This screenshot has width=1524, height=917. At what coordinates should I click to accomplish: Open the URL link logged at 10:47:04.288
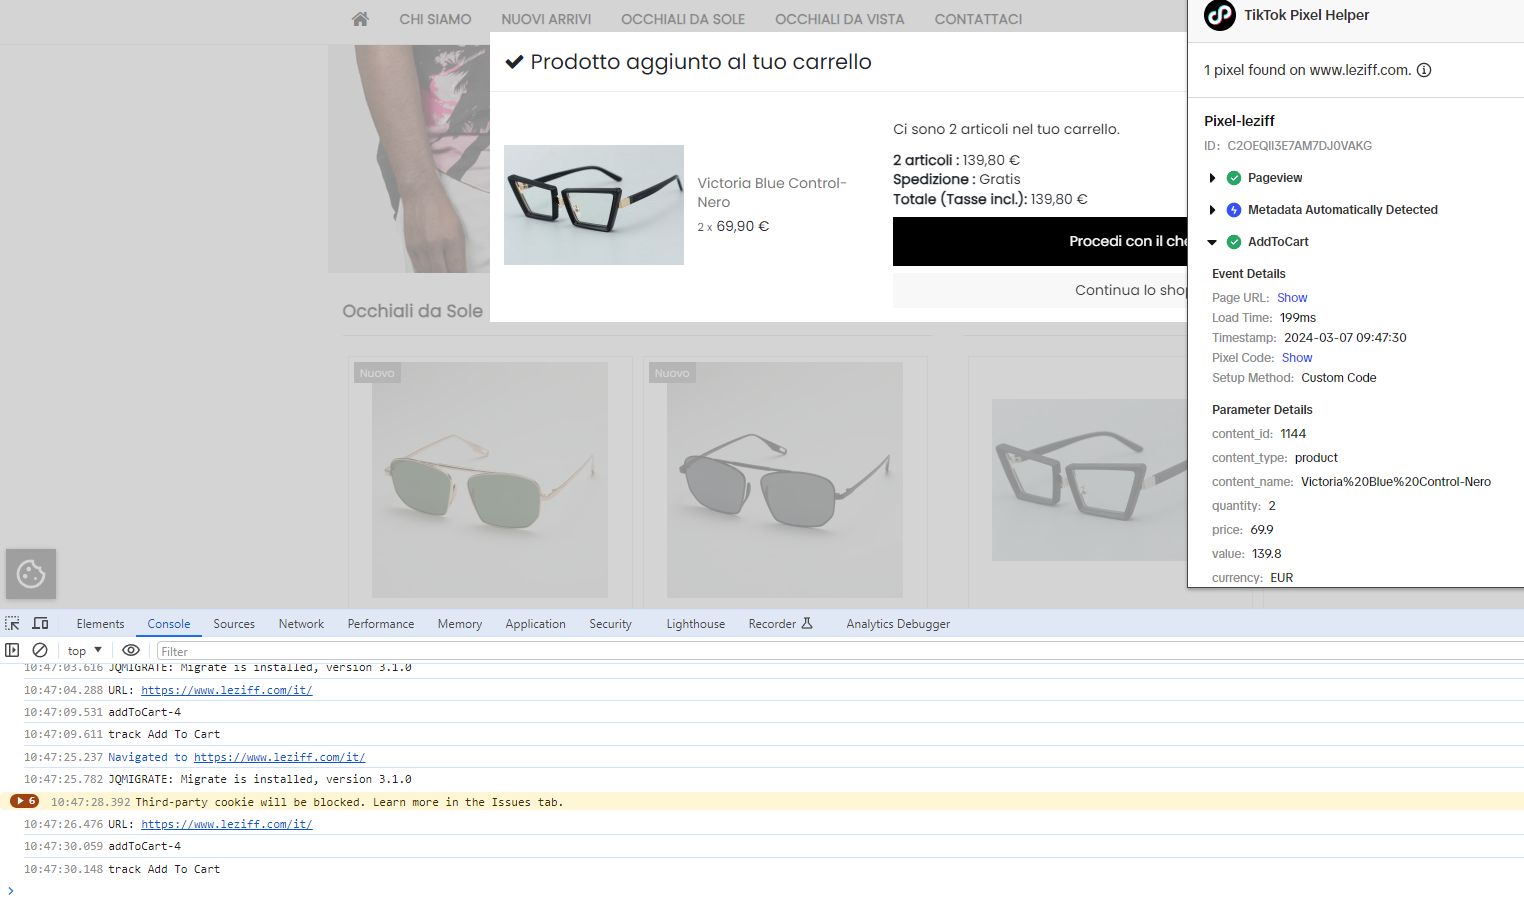[x=227, y=690]
